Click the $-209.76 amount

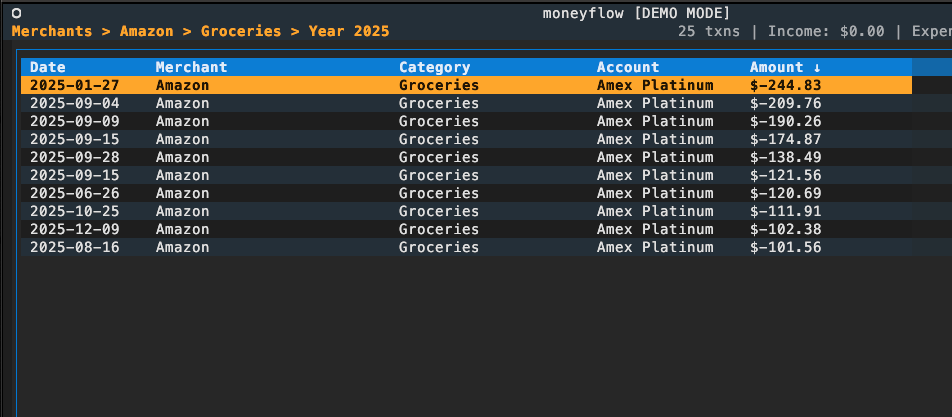point(786,103)
